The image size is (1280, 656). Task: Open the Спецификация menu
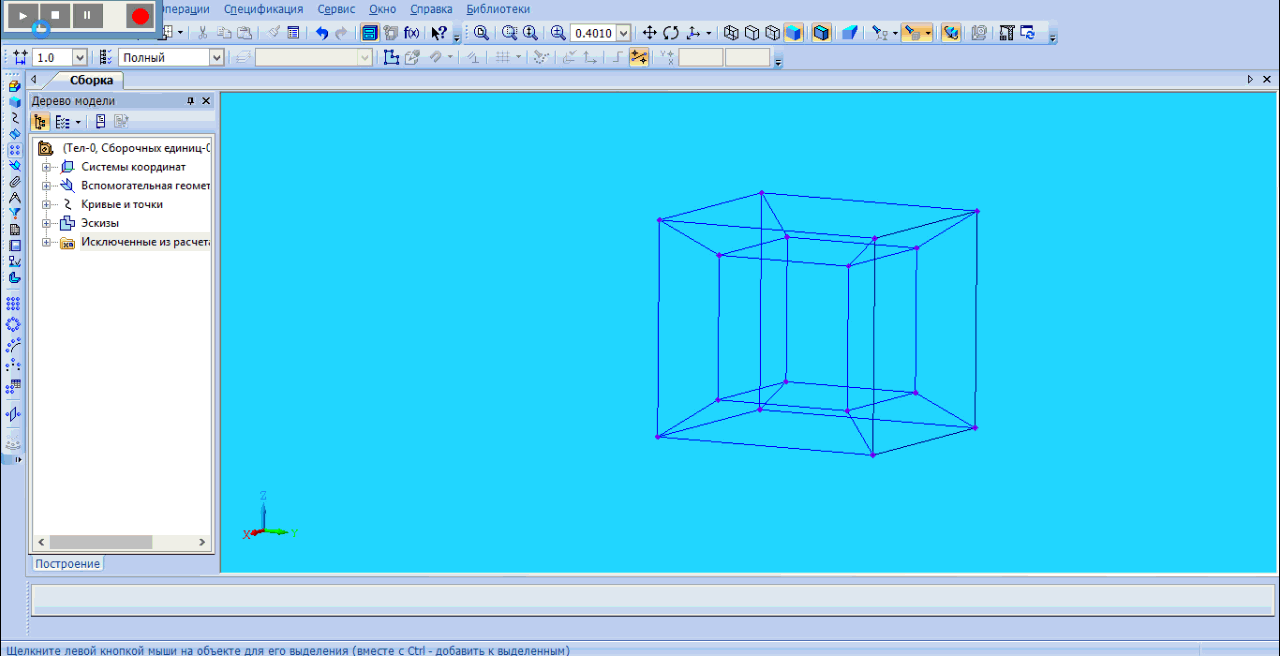point(263,9)
